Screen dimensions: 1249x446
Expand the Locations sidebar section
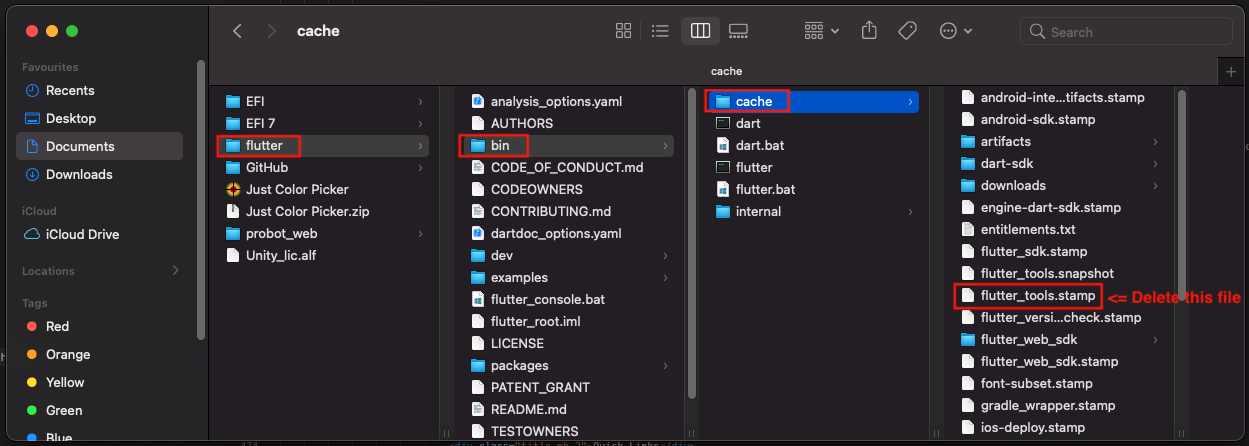coord(176,270)
